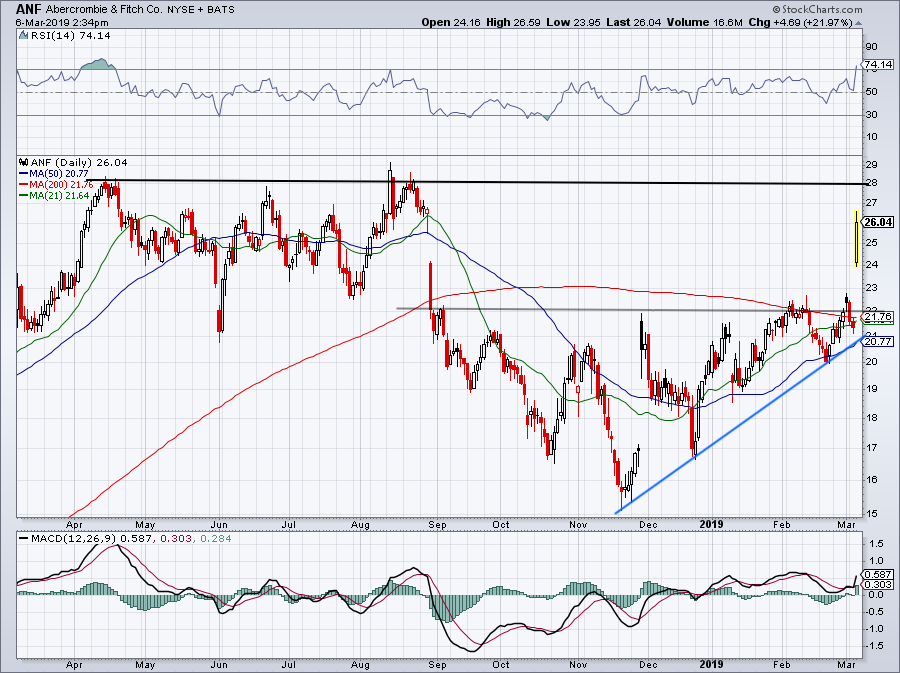Select the Open 24.16 value
900x673 pixels.
coord(452,22)
